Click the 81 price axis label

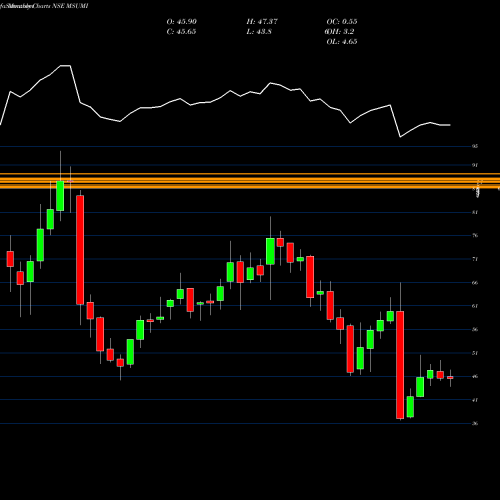tap(475, 212)
